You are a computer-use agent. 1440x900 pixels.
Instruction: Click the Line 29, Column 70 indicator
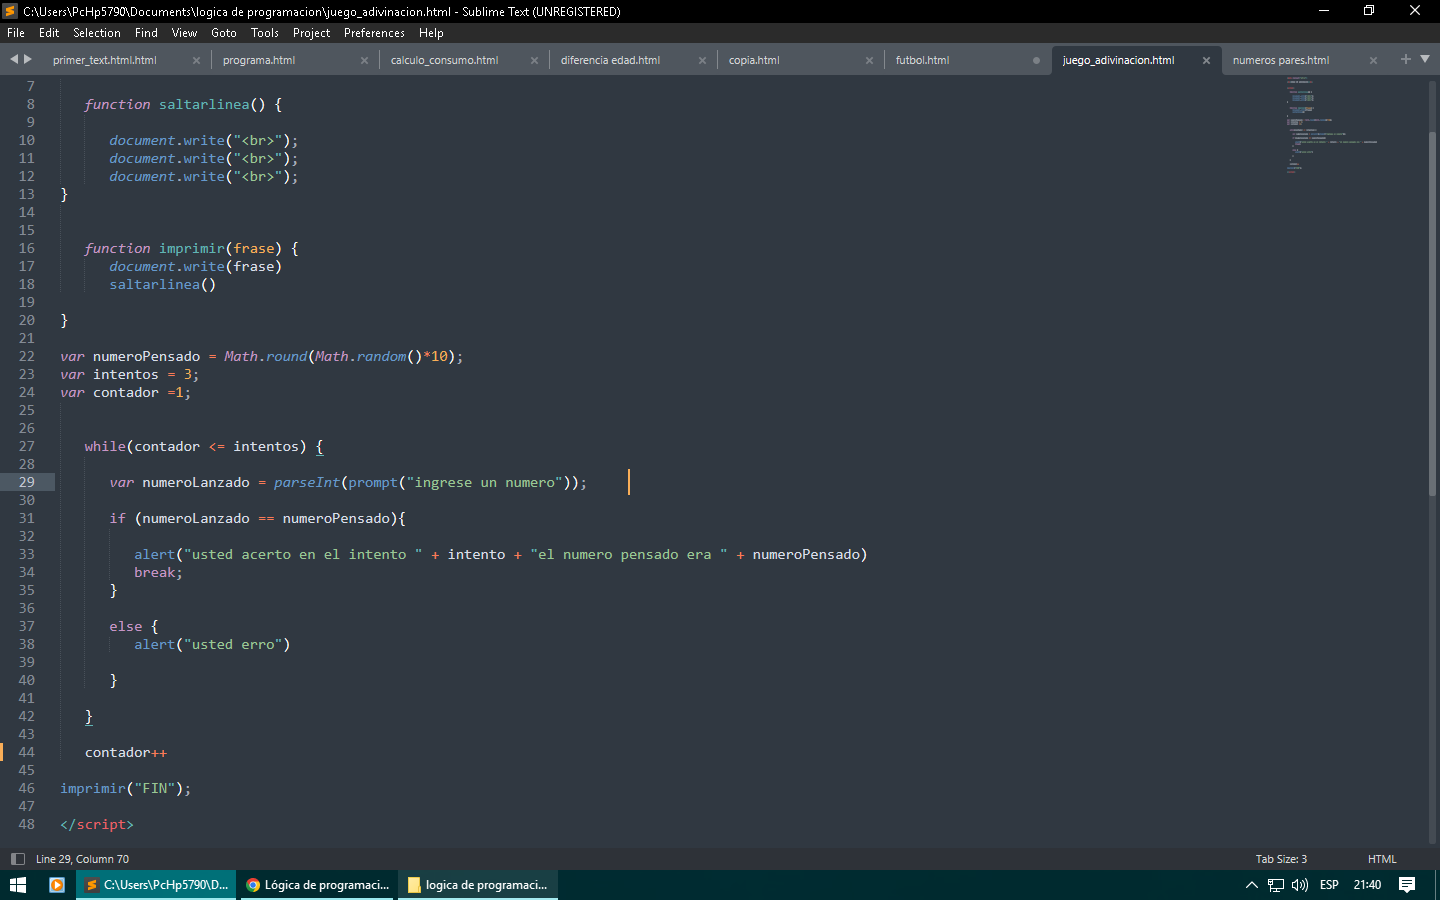[x=82, y=859]
